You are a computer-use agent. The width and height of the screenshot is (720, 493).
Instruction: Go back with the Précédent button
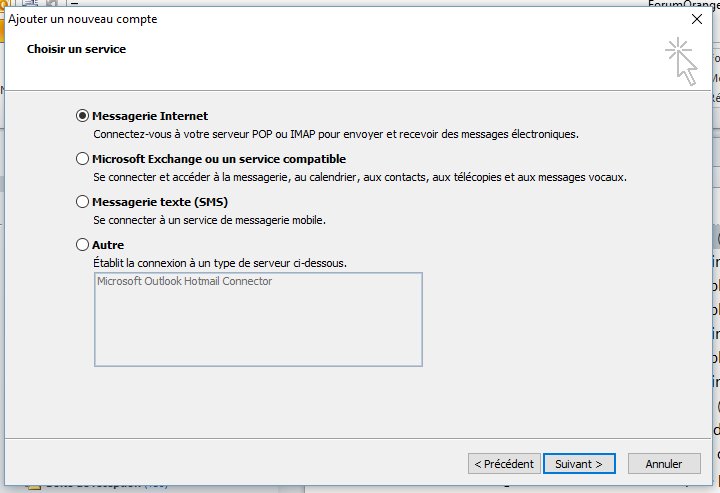(504, 464)
